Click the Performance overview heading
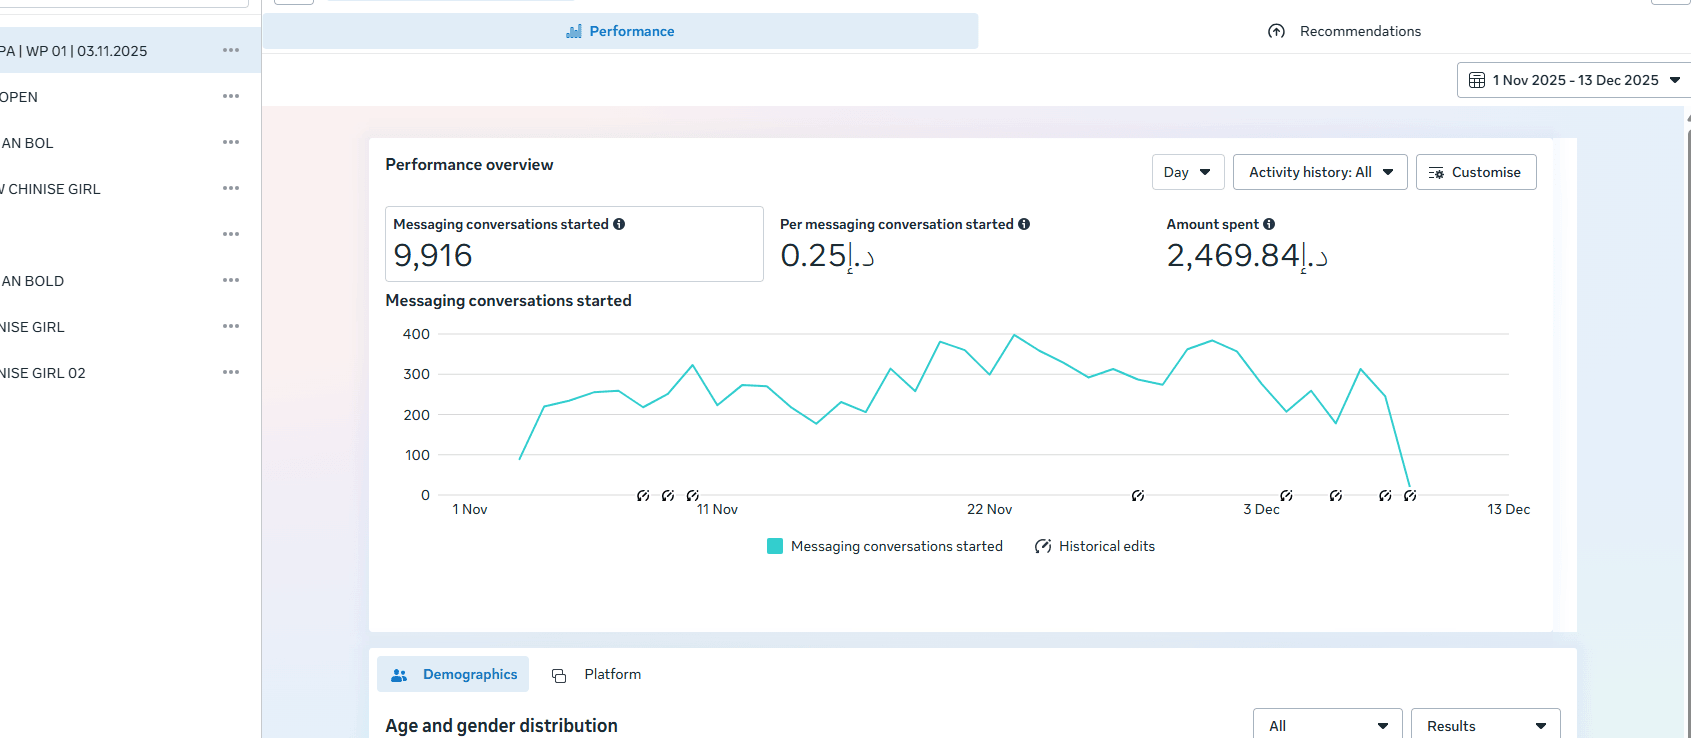1691x738 pixels. (469, 165)
